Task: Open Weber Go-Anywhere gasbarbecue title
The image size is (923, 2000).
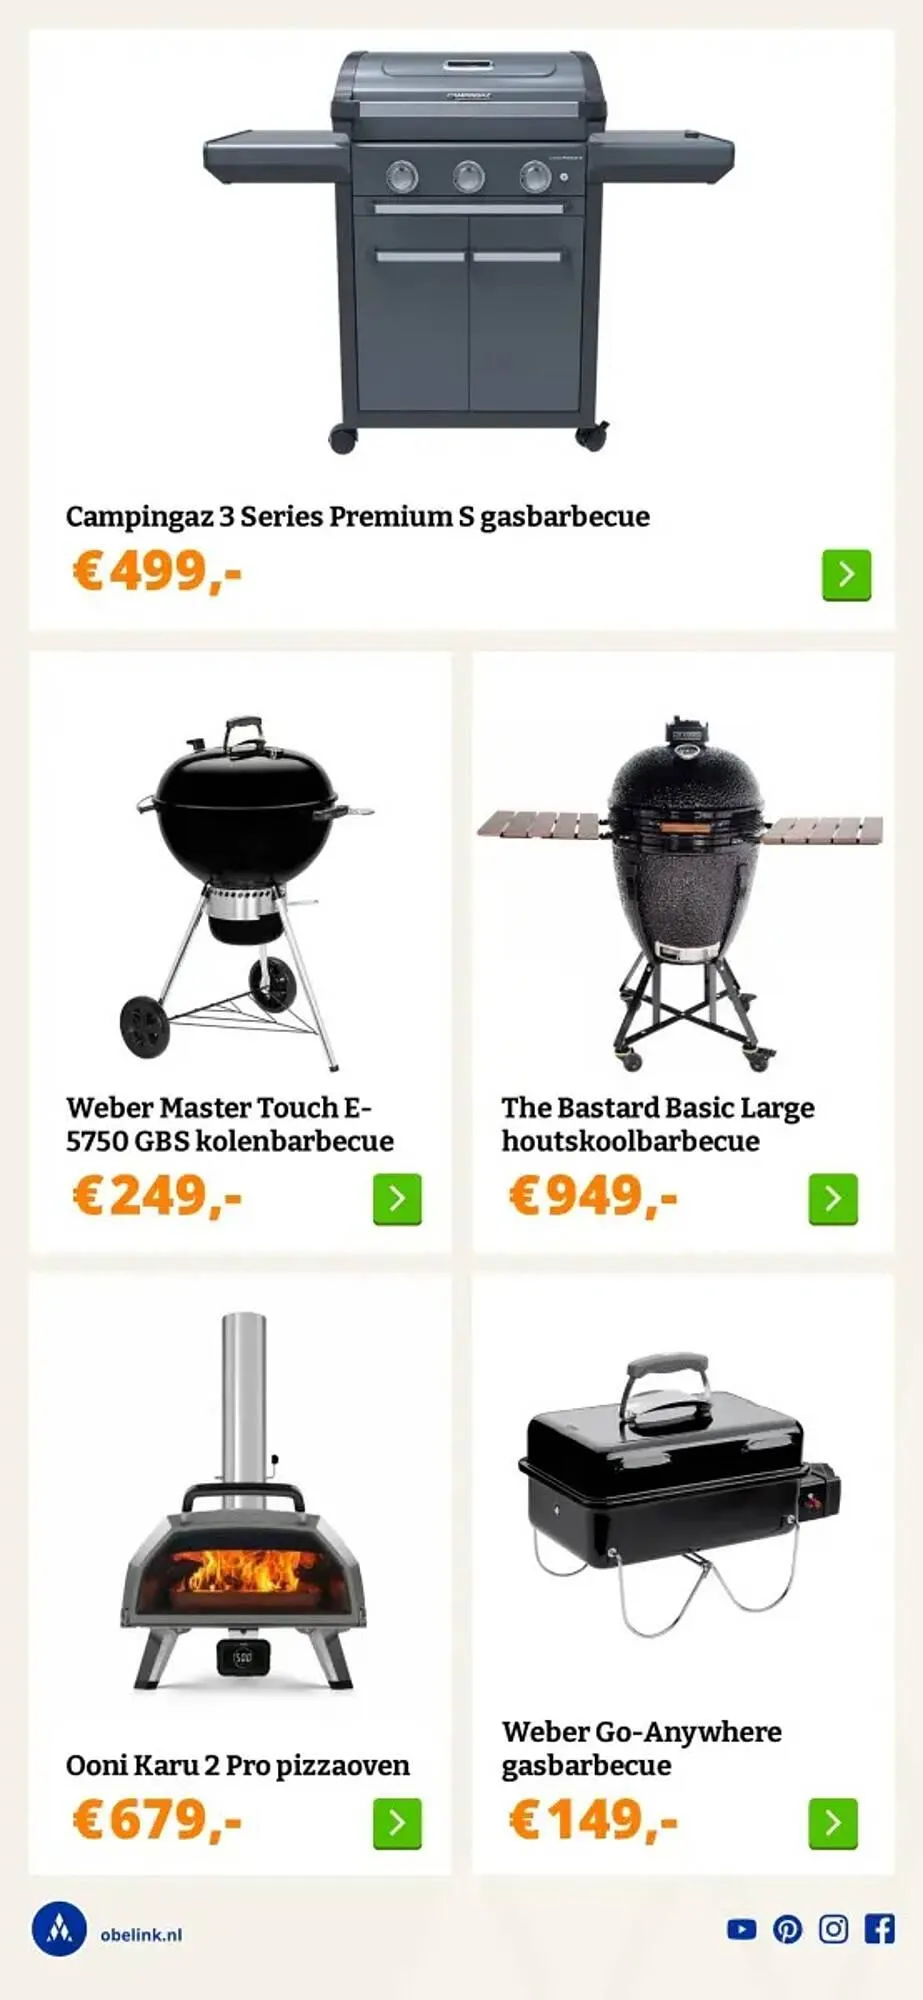Action: click(642, 1748)
